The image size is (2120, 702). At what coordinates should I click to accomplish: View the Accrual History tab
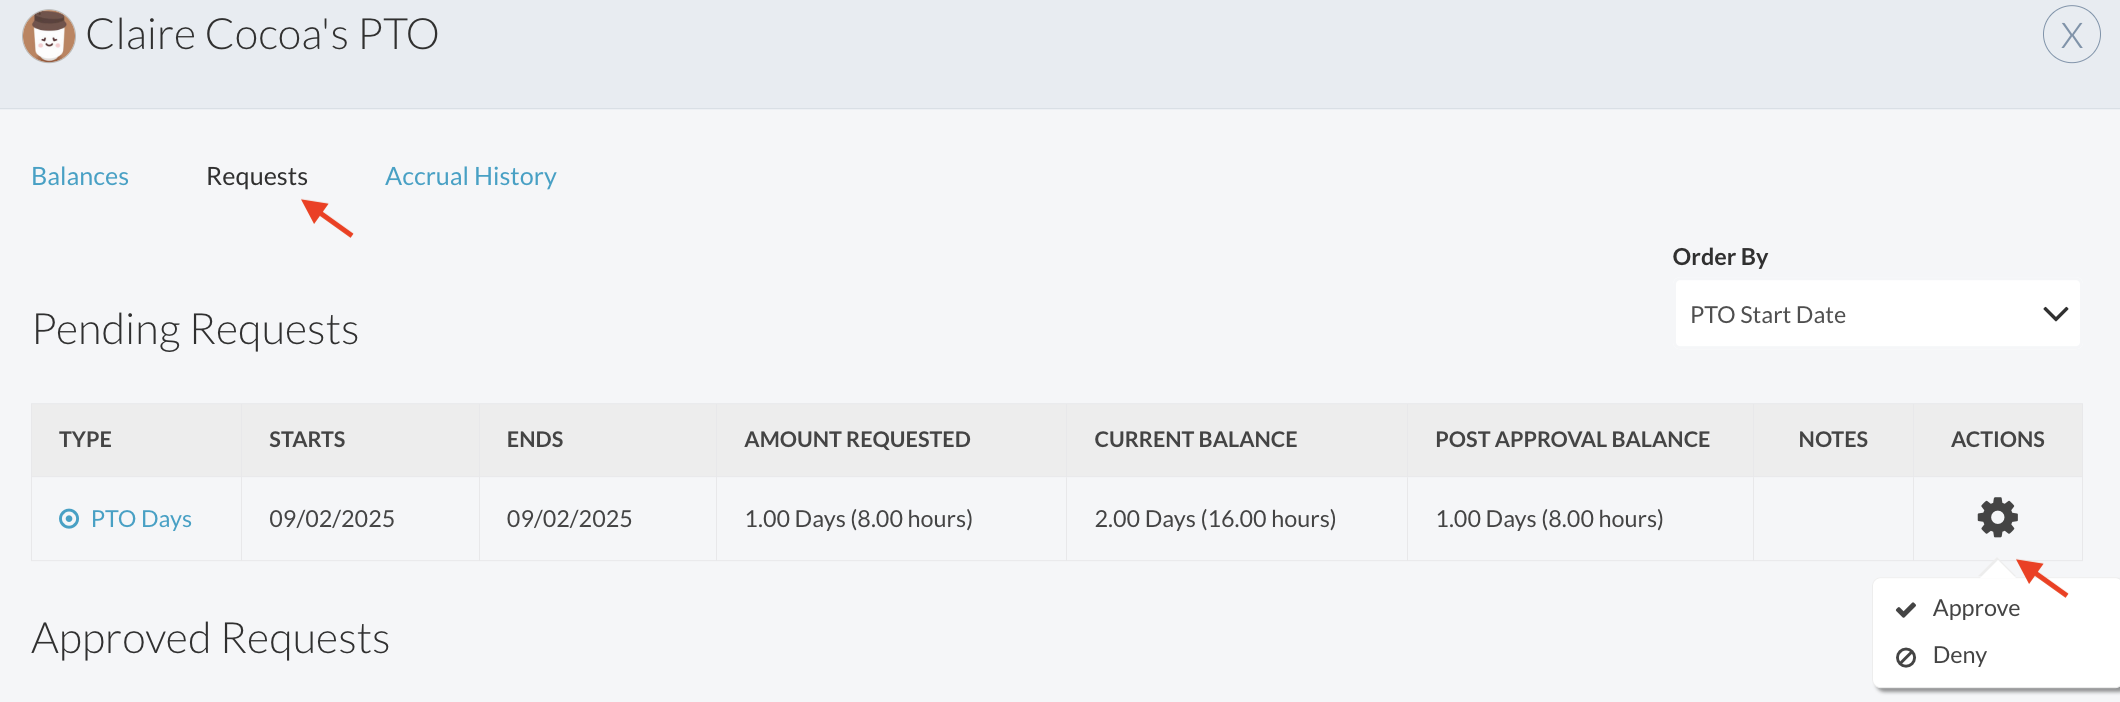tap(470, 176)
